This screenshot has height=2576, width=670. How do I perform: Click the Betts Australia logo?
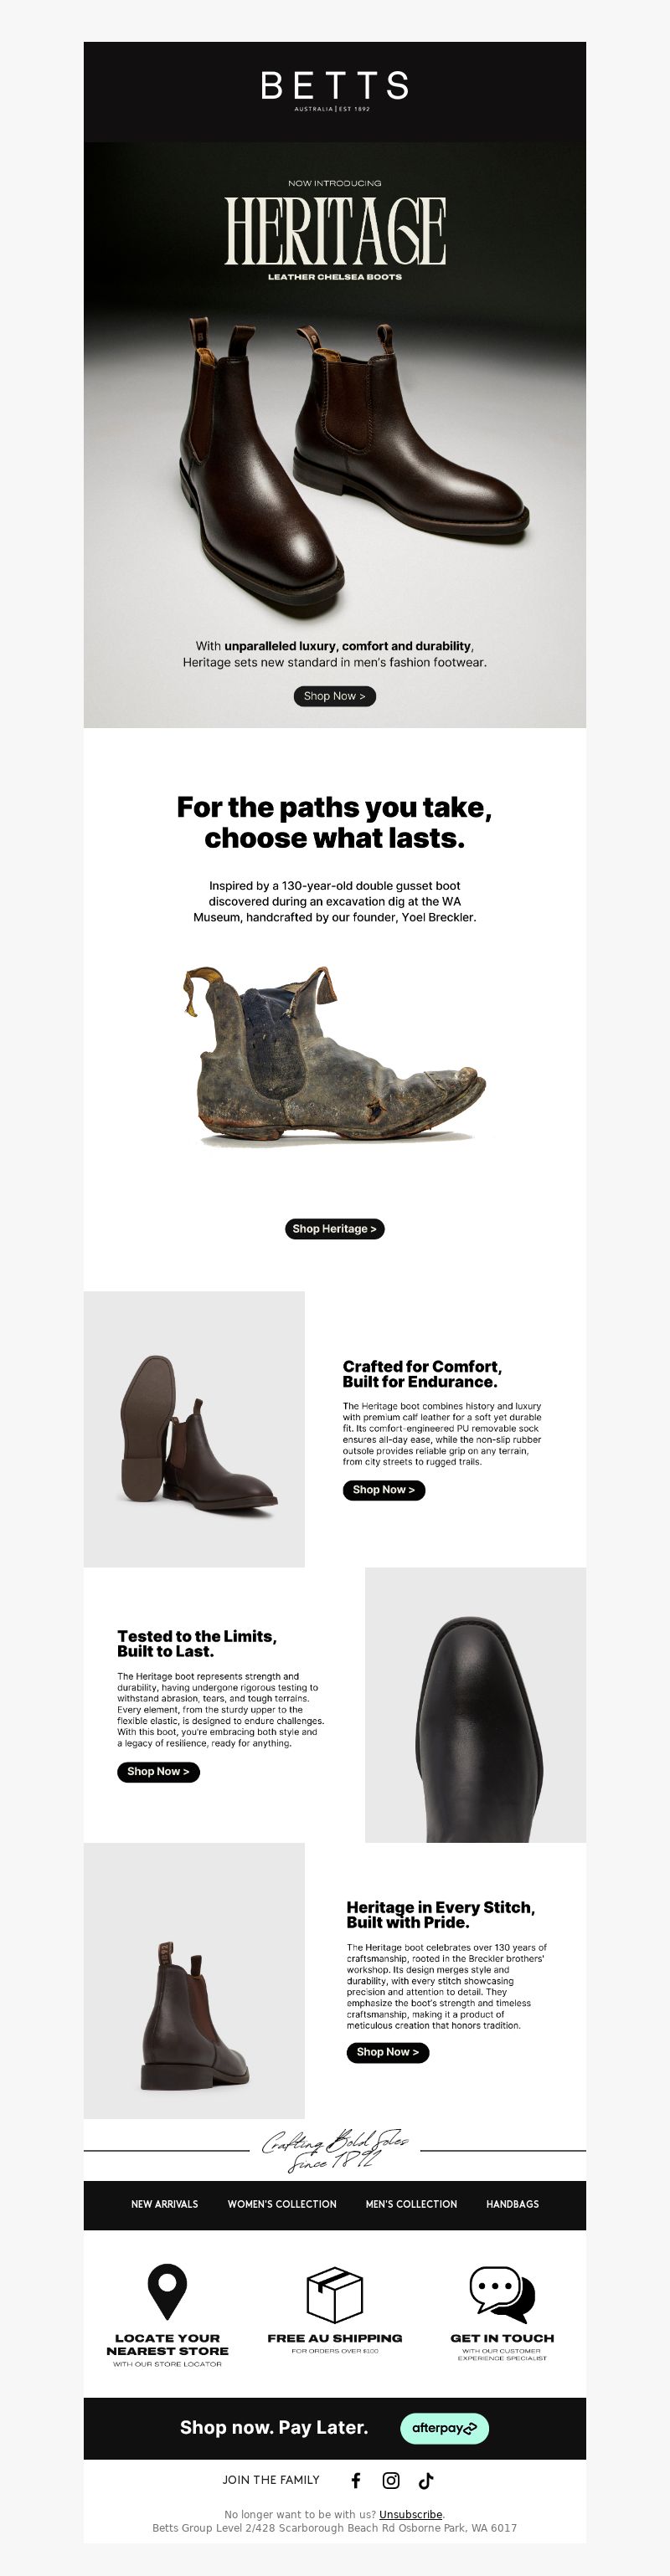(334, 90)
